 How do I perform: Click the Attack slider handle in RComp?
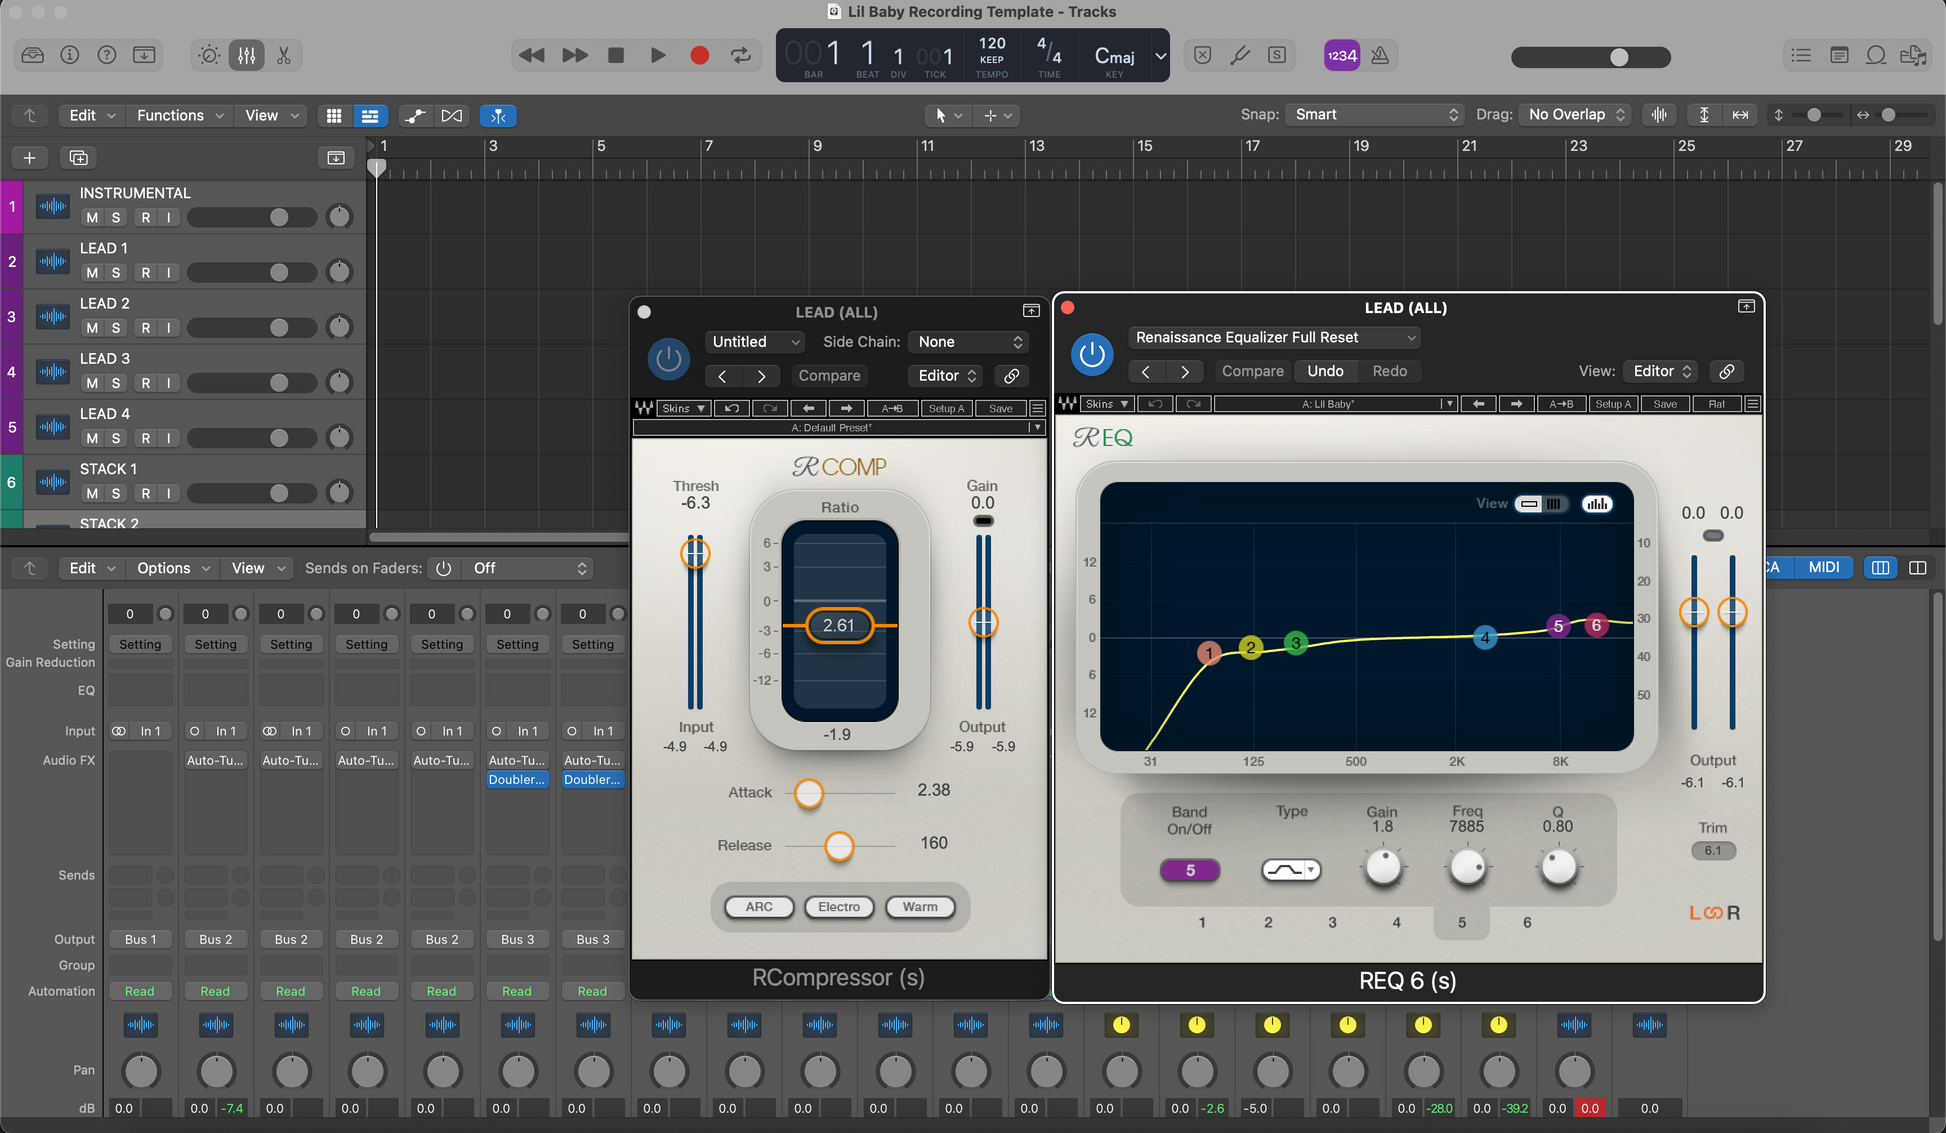pyautogui.click(x=808, y=793)
